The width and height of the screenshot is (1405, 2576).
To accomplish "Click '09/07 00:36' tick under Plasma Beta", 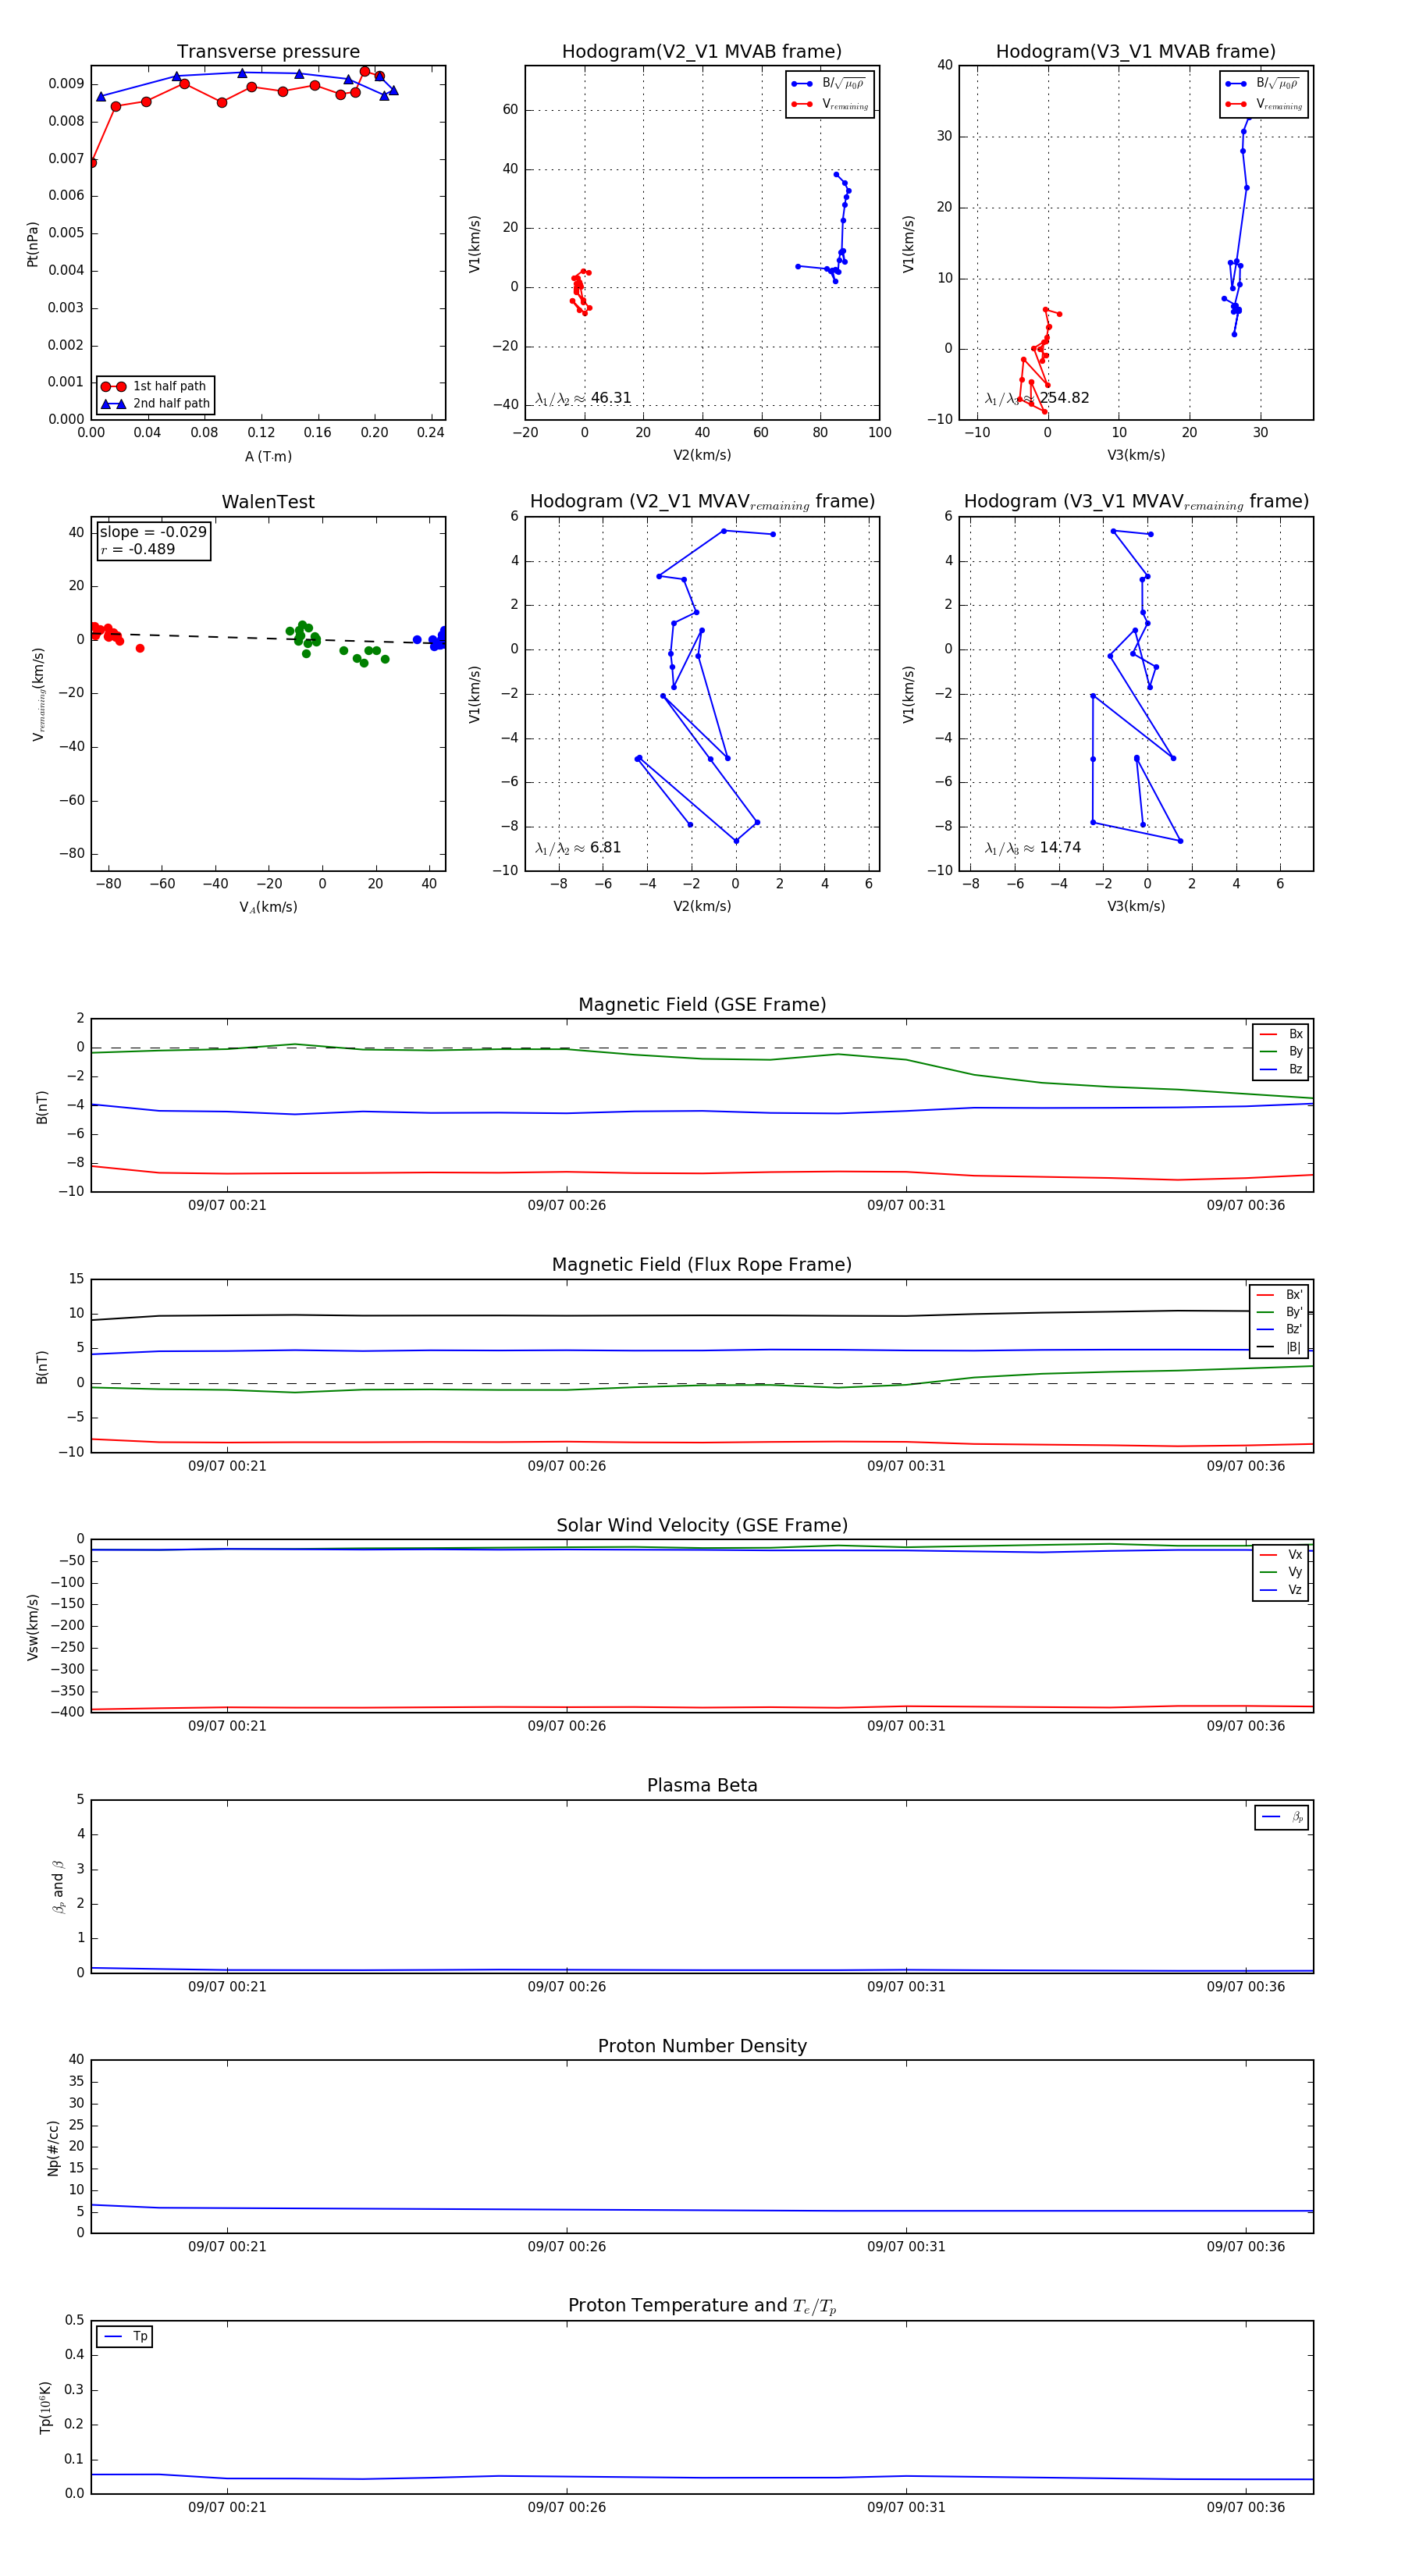I will 1245,1986.
